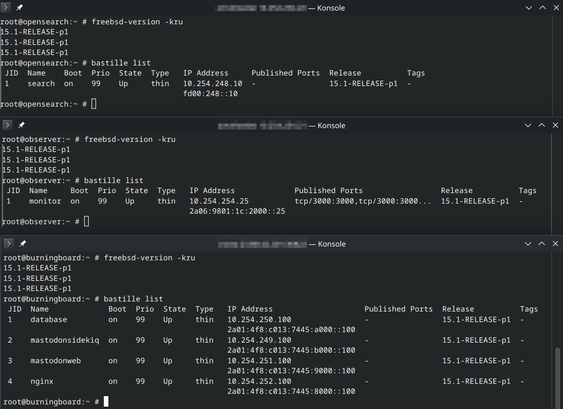Viewport: 563px width, 409px height.
Task: Toggle the pin icon in the opensearch Konsole titlebar
Action: coord(19,7)
